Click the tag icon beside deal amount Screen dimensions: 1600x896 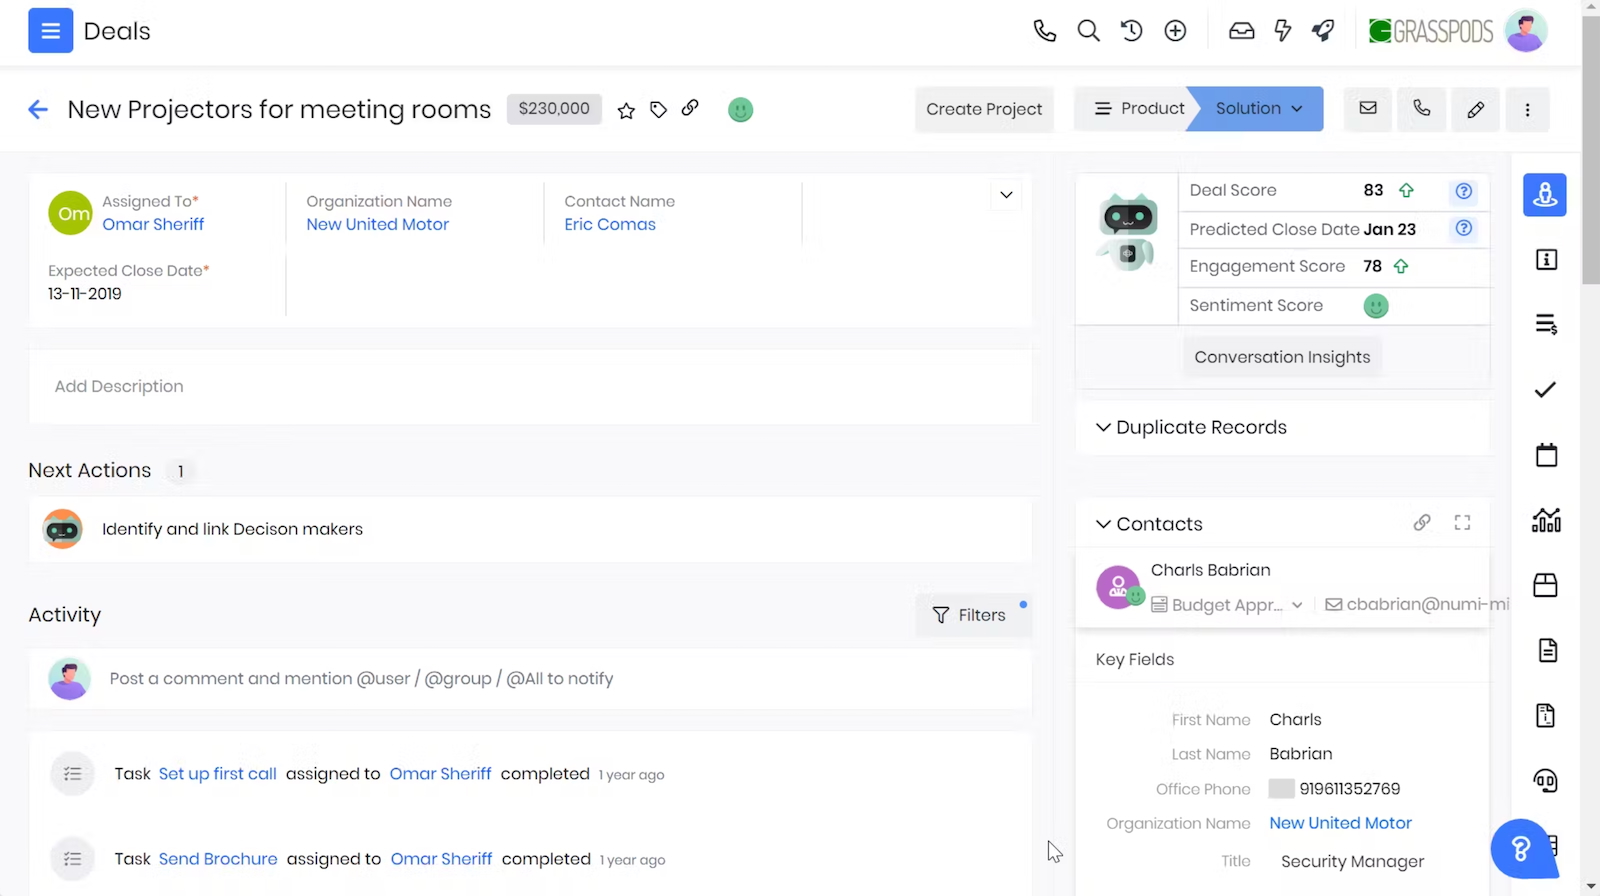tap(658, 110)
